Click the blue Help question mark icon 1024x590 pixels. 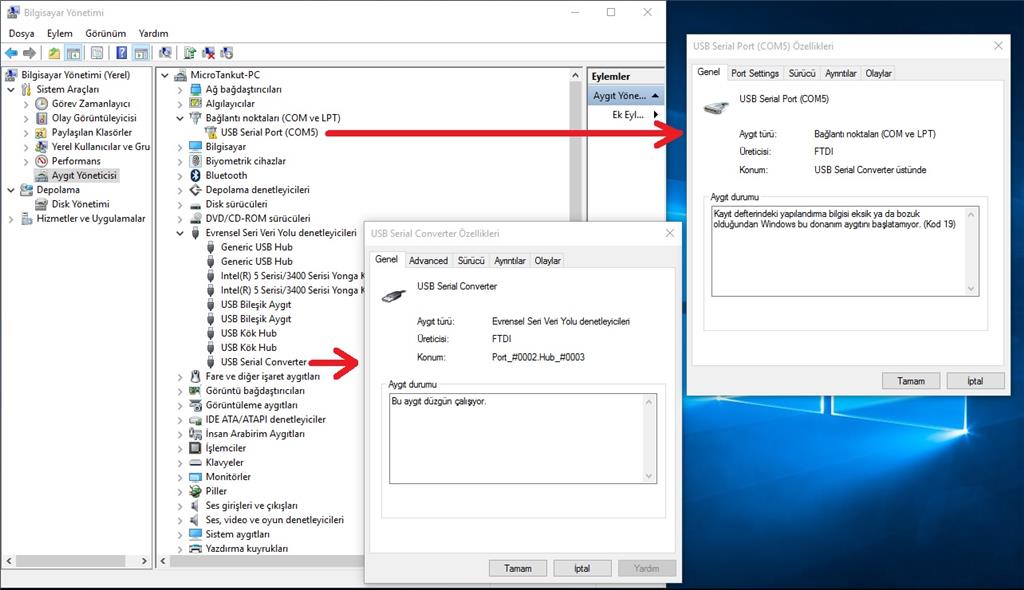[122, 53]
